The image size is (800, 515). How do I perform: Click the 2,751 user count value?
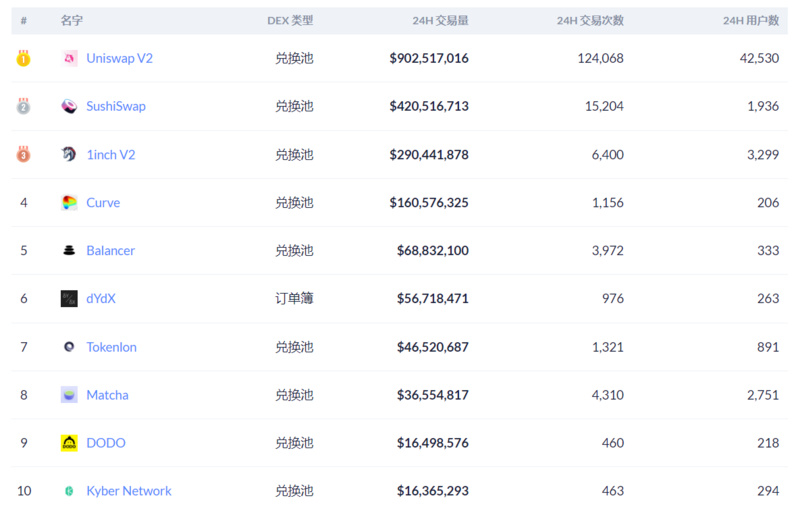point(763,395)
